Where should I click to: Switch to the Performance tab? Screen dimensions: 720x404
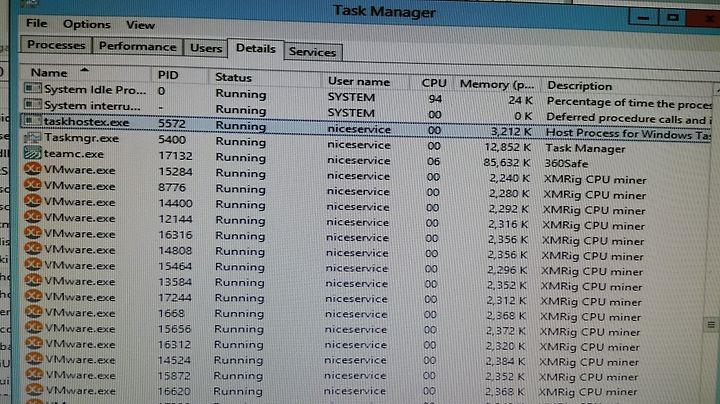click(x=137, y=47)
